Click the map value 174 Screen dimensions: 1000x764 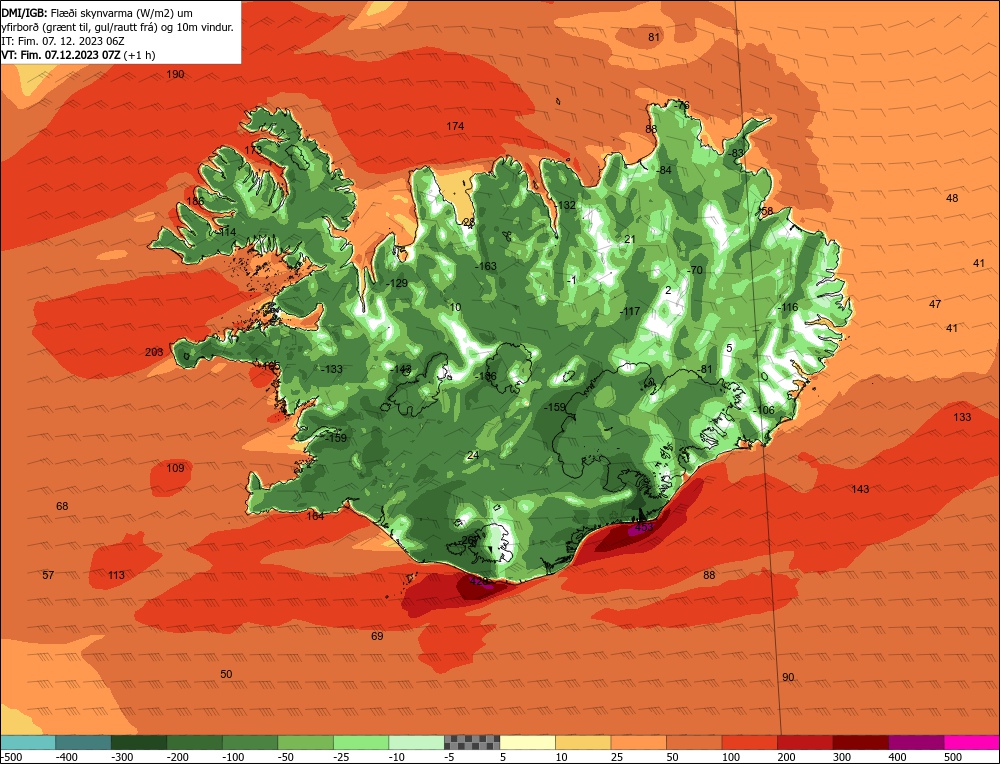pyautogui.click(x=455, y=126)
